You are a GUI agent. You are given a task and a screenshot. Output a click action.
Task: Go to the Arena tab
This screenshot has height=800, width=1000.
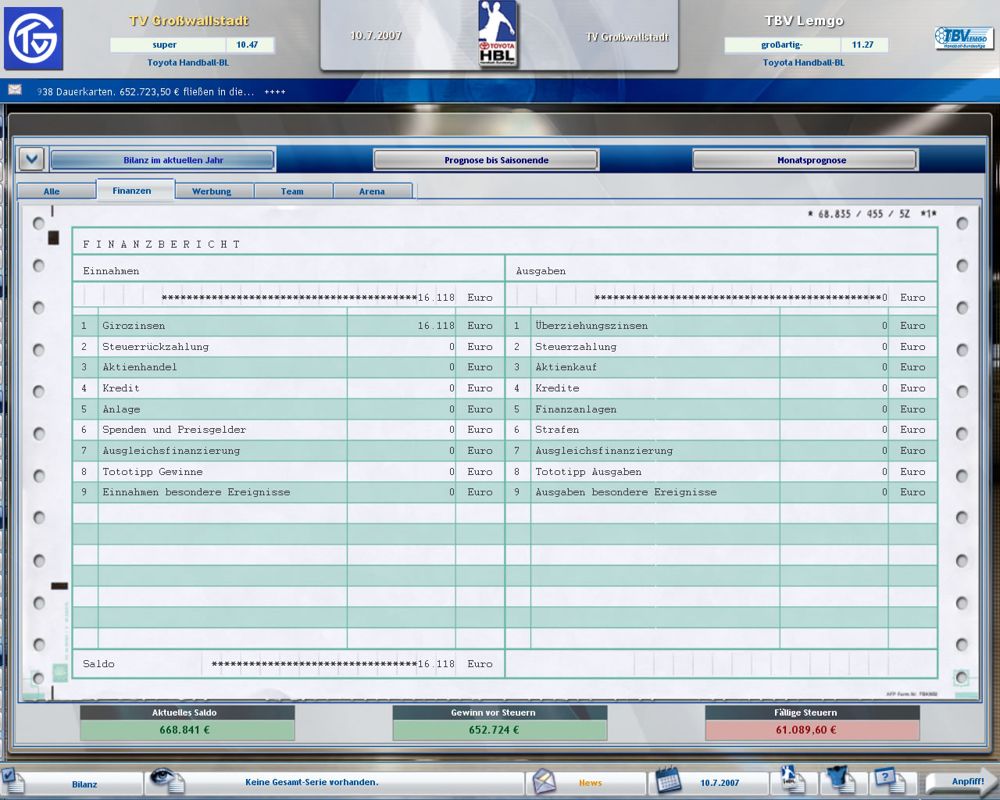click(x=372, y=191)
